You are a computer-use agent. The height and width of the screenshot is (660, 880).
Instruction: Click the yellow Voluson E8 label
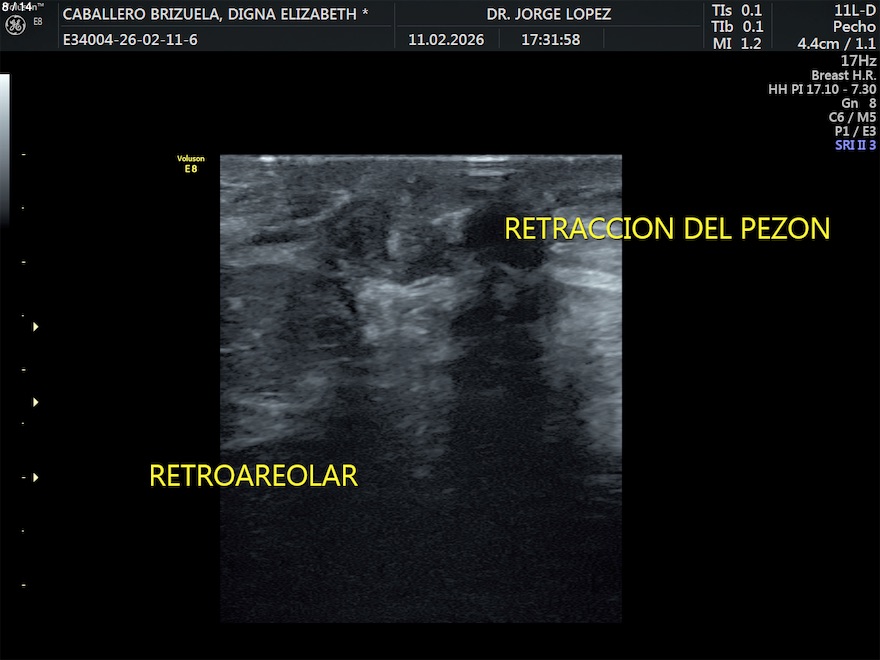click(x=190, y=164)
